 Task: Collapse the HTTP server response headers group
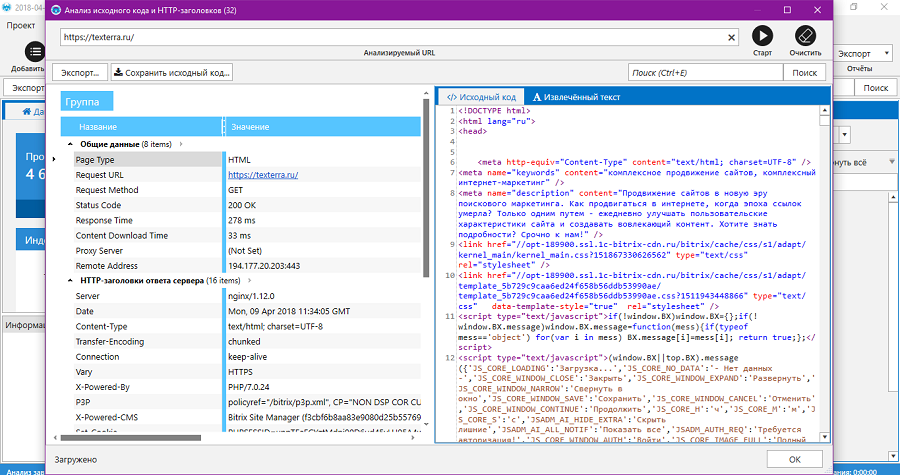[70, 281]
